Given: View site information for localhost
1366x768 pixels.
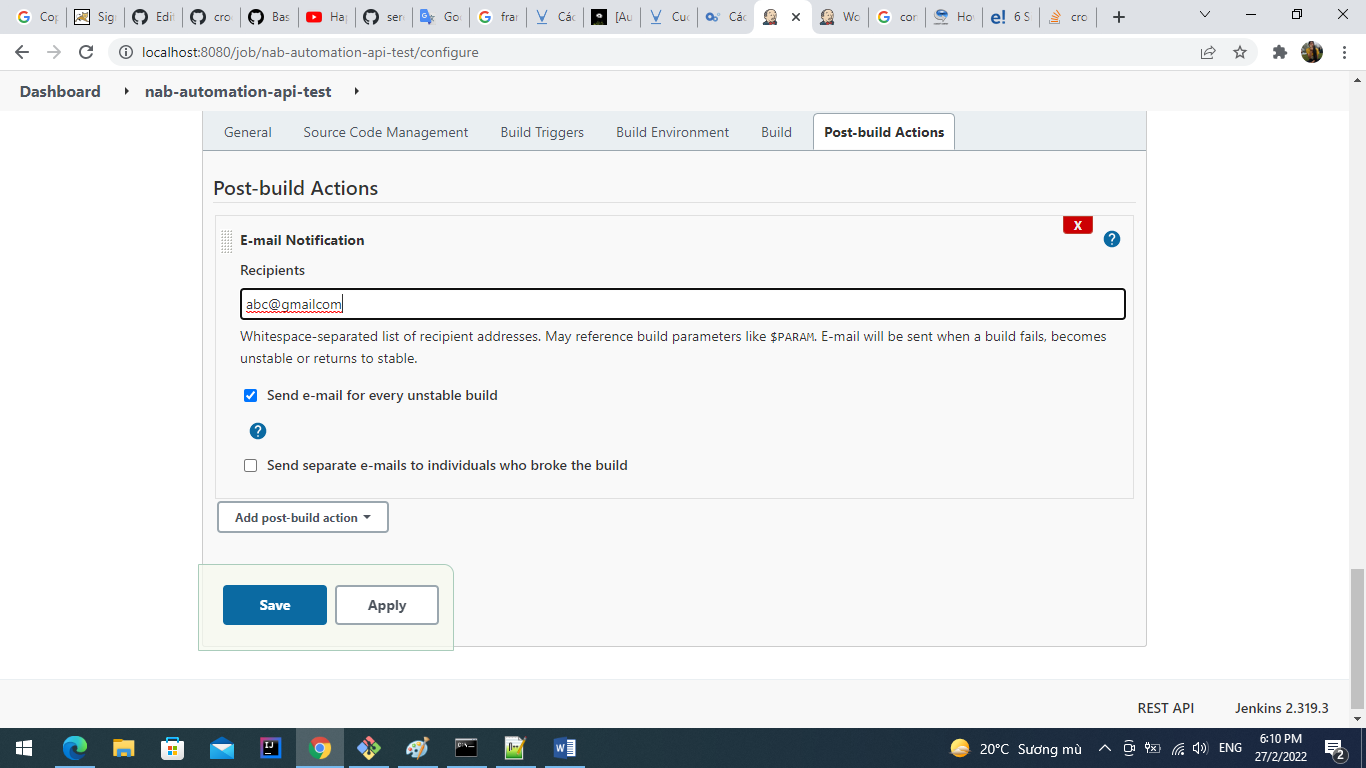Looking at the screenshot, I should click(125, 52).
